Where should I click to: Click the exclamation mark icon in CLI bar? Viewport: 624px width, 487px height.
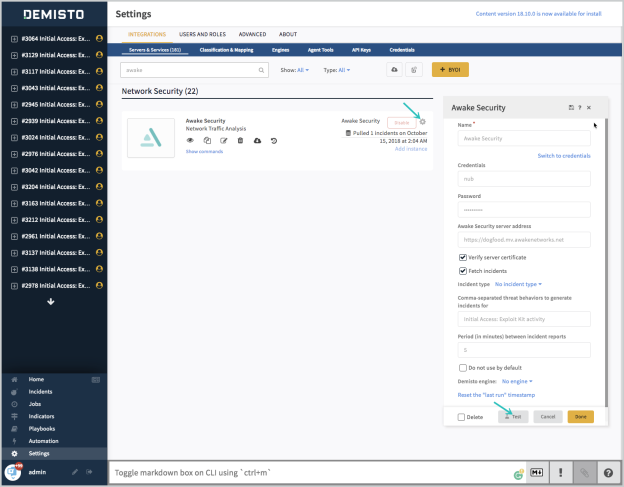point(561,473)
